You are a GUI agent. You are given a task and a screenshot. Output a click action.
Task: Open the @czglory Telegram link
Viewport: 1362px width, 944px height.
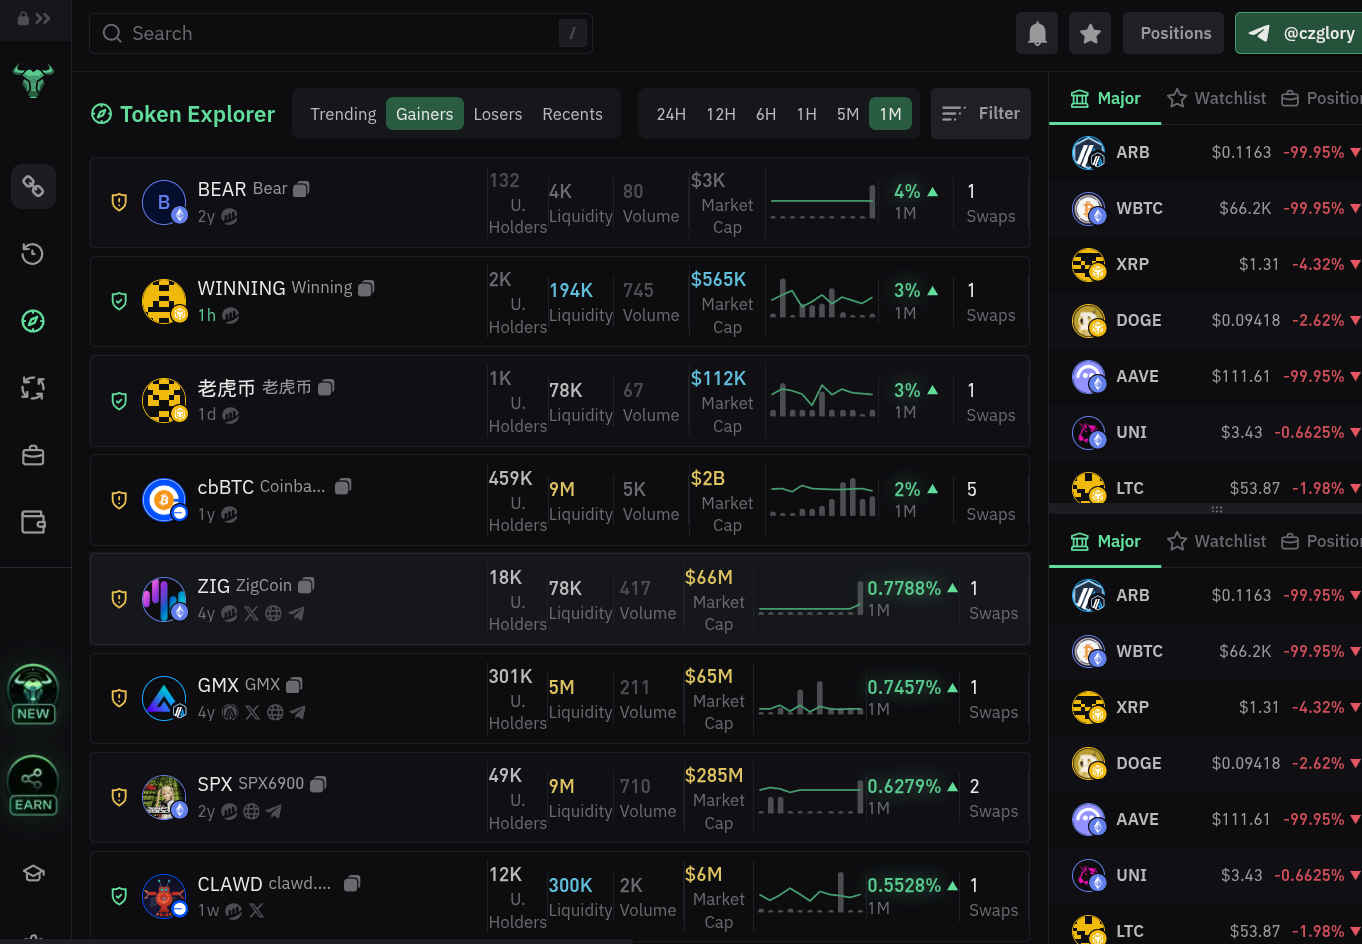point(1301,33)
